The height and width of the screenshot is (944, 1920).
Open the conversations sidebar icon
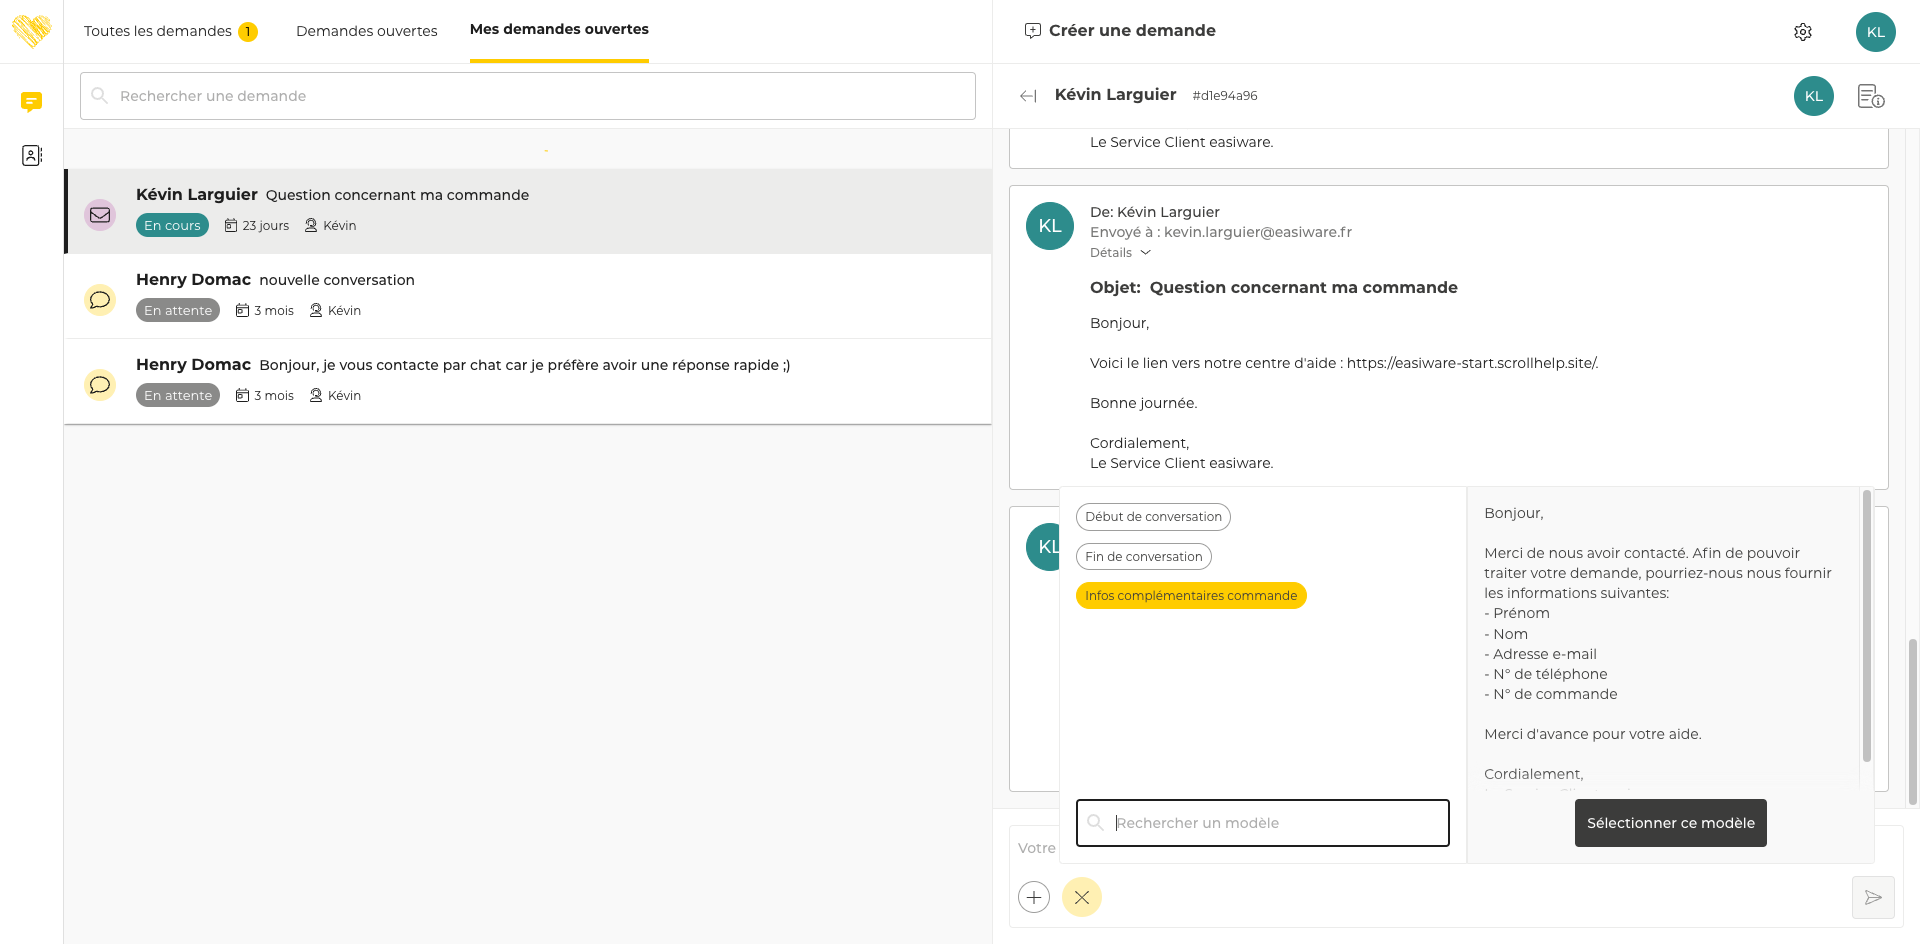click(31, 101)
